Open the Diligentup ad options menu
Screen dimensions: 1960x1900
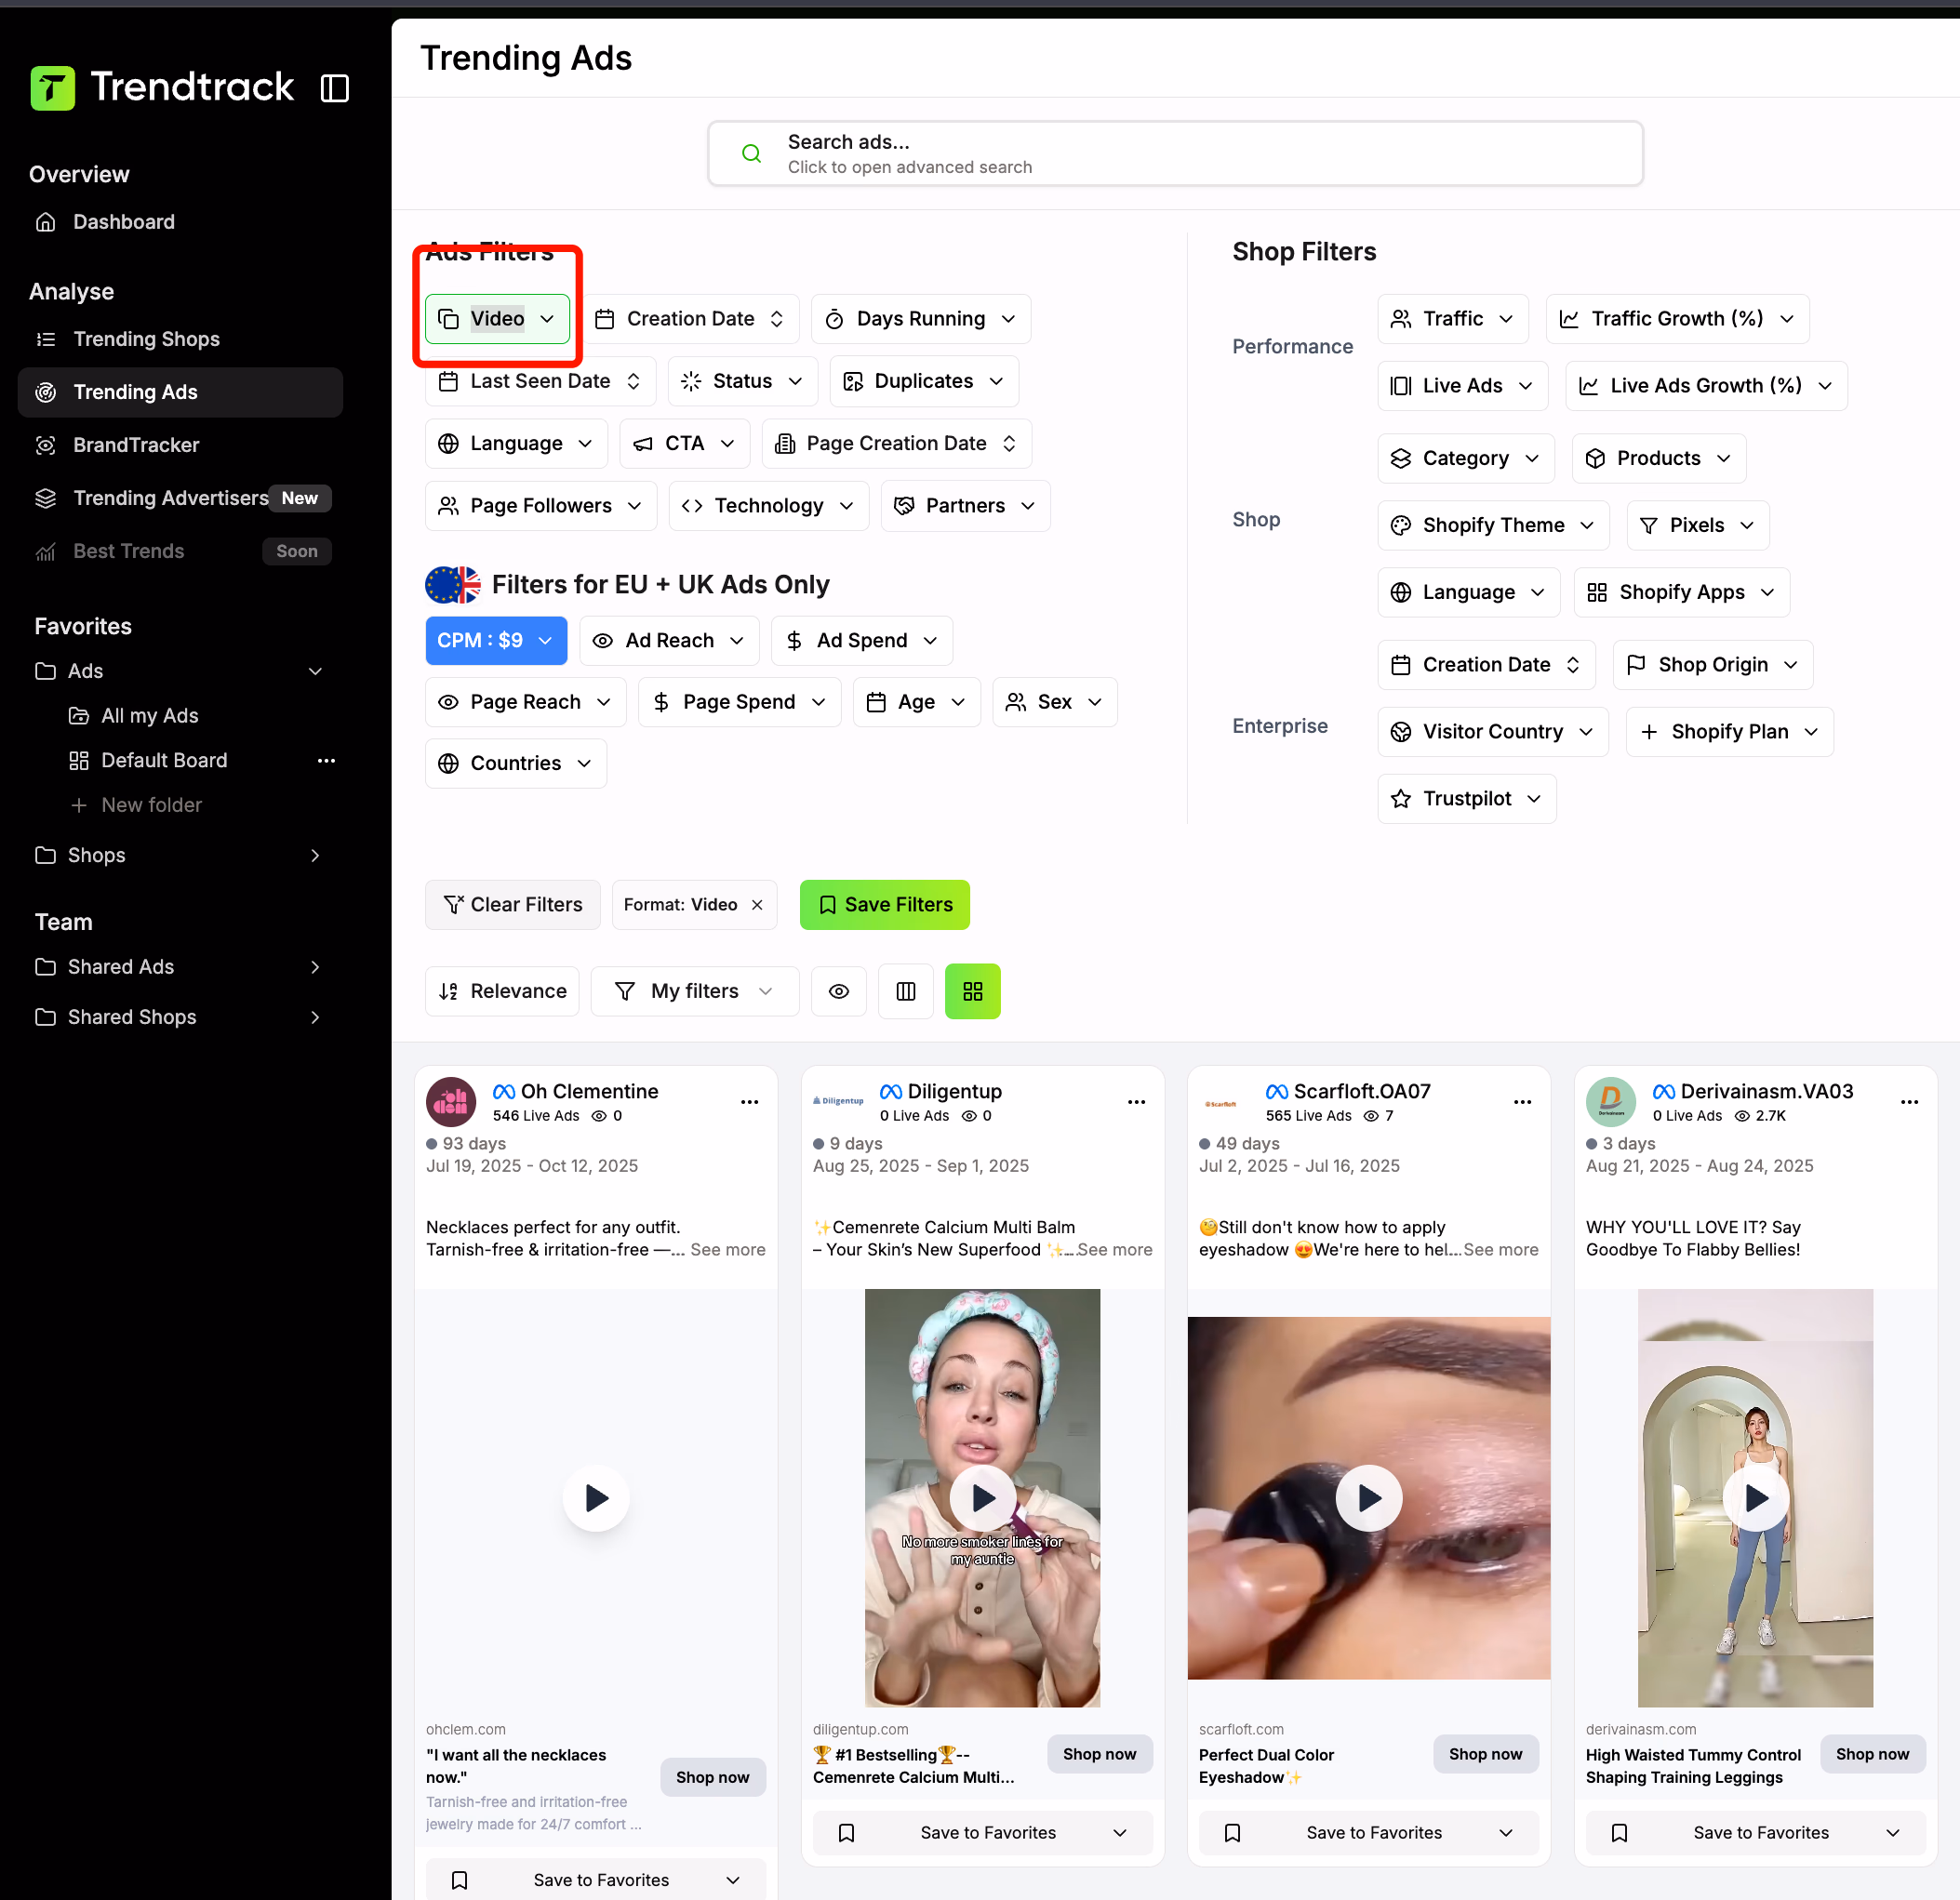pos(1136,1102)
